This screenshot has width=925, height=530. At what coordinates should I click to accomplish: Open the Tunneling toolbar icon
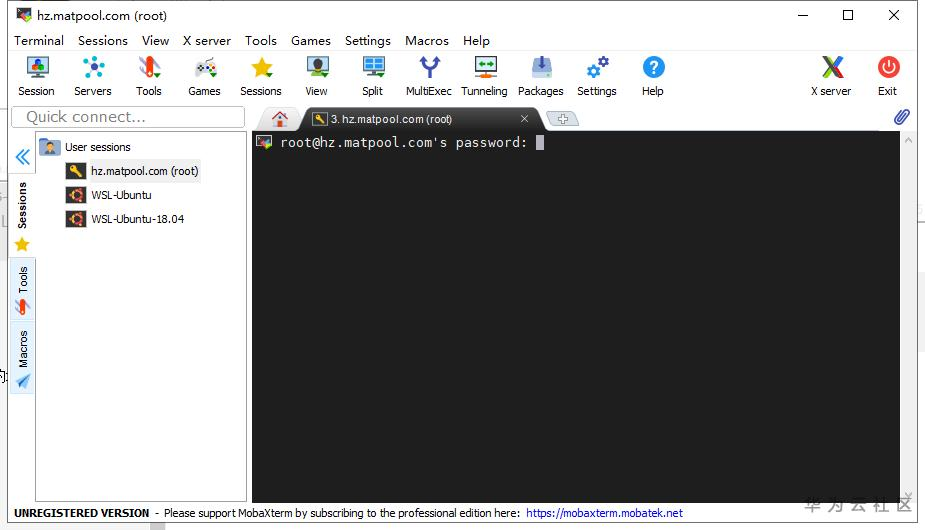click(484, 77)
